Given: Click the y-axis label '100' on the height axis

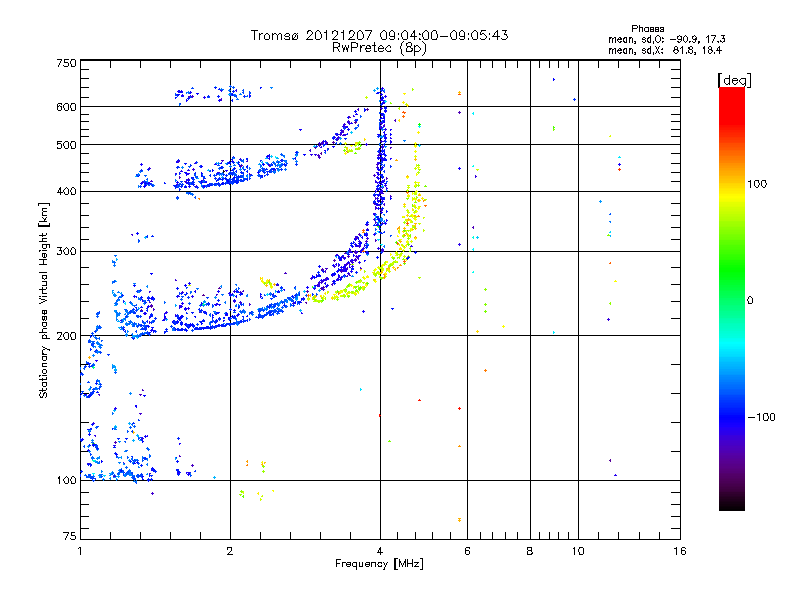Looking at the screenshot, I should pyautogui.click(x=66, y=481).
